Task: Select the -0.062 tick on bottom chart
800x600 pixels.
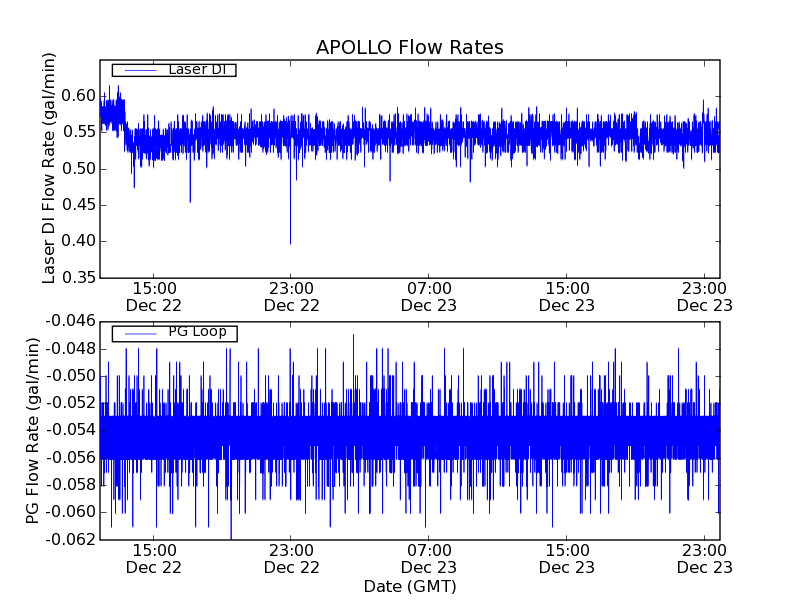Action: coord(71,539)
